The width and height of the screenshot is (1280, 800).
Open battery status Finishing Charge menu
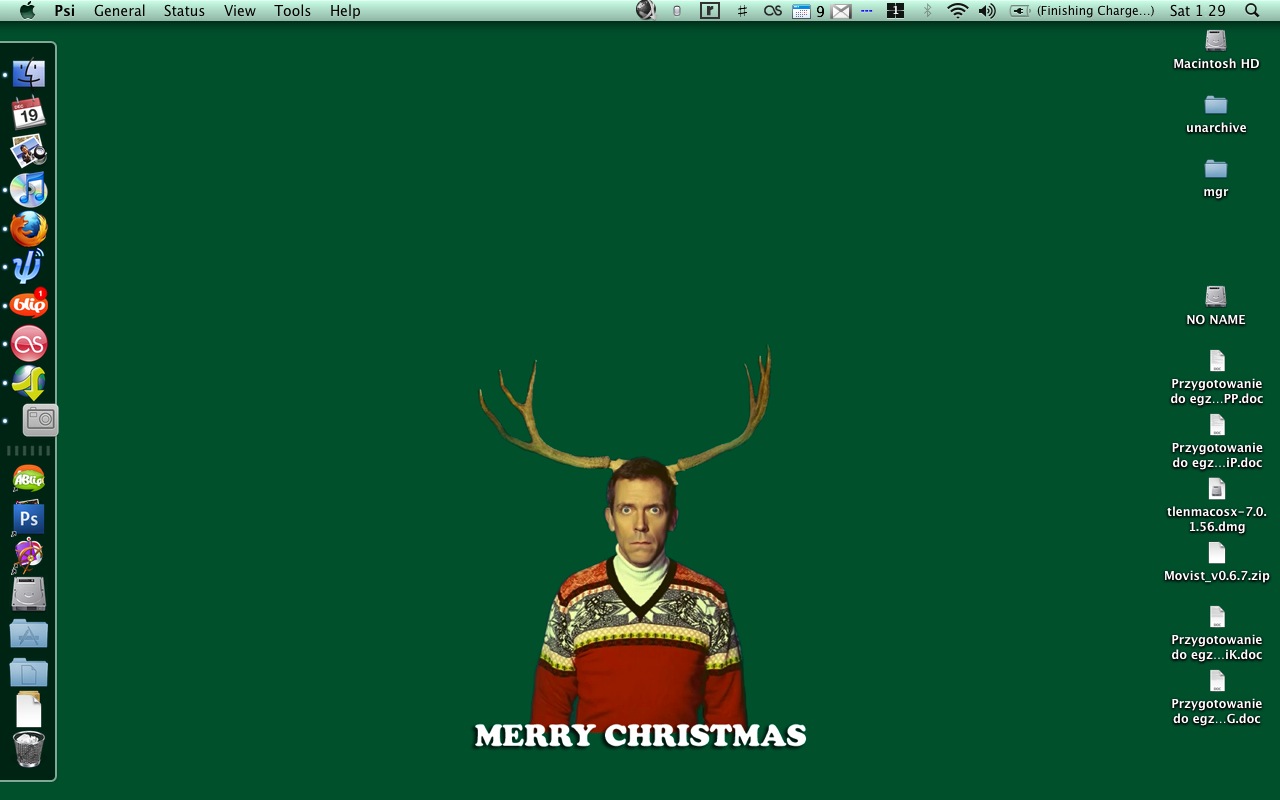(x=1083, y=11)
